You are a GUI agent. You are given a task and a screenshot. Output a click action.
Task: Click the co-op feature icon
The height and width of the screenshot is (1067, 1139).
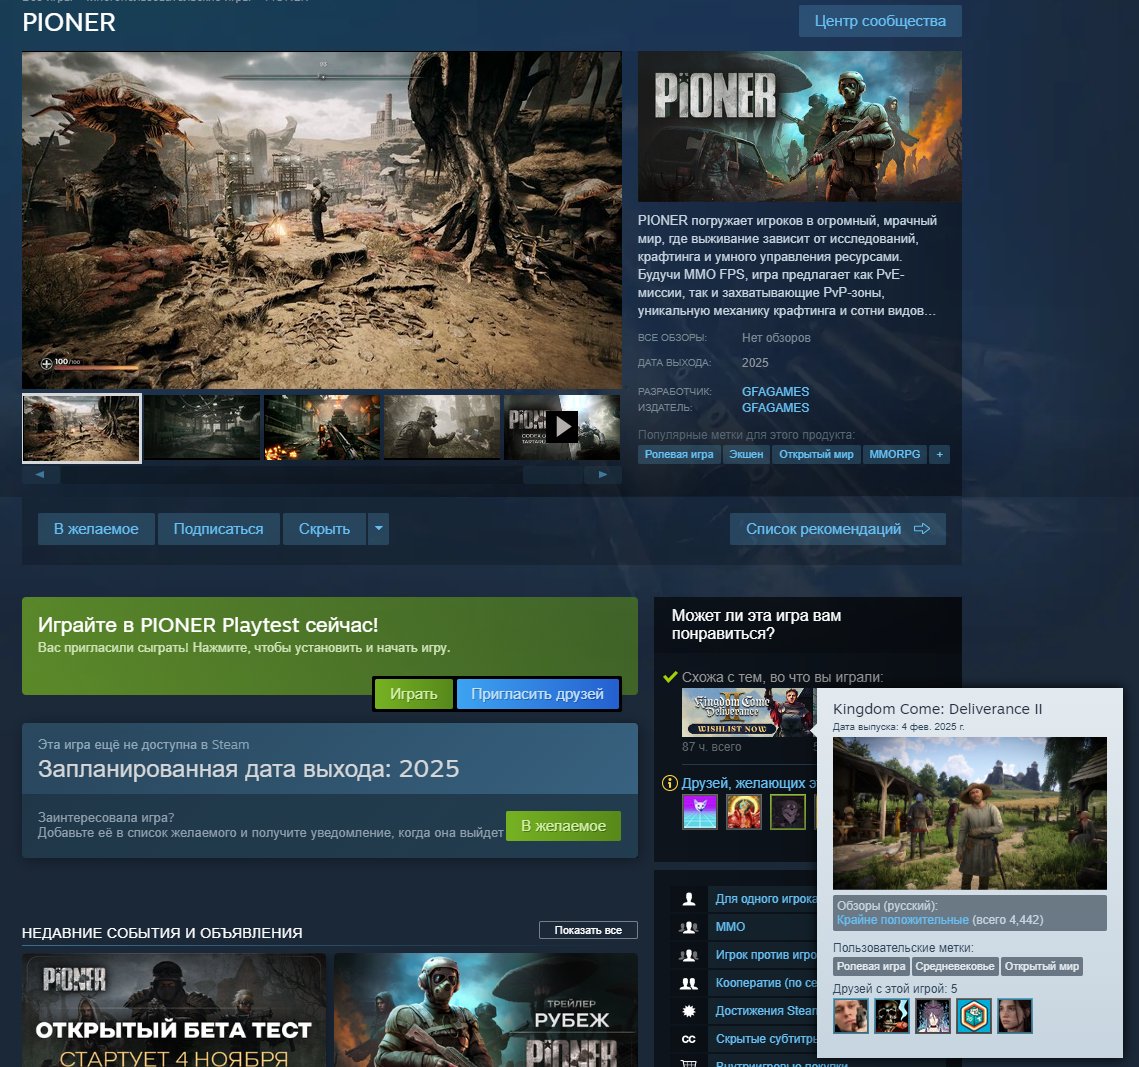(689, 983)
